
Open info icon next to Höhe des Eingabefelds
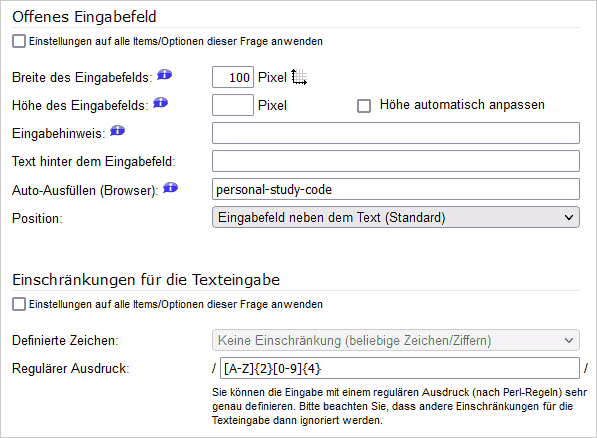pyautogui.click(x=161, y=102)
